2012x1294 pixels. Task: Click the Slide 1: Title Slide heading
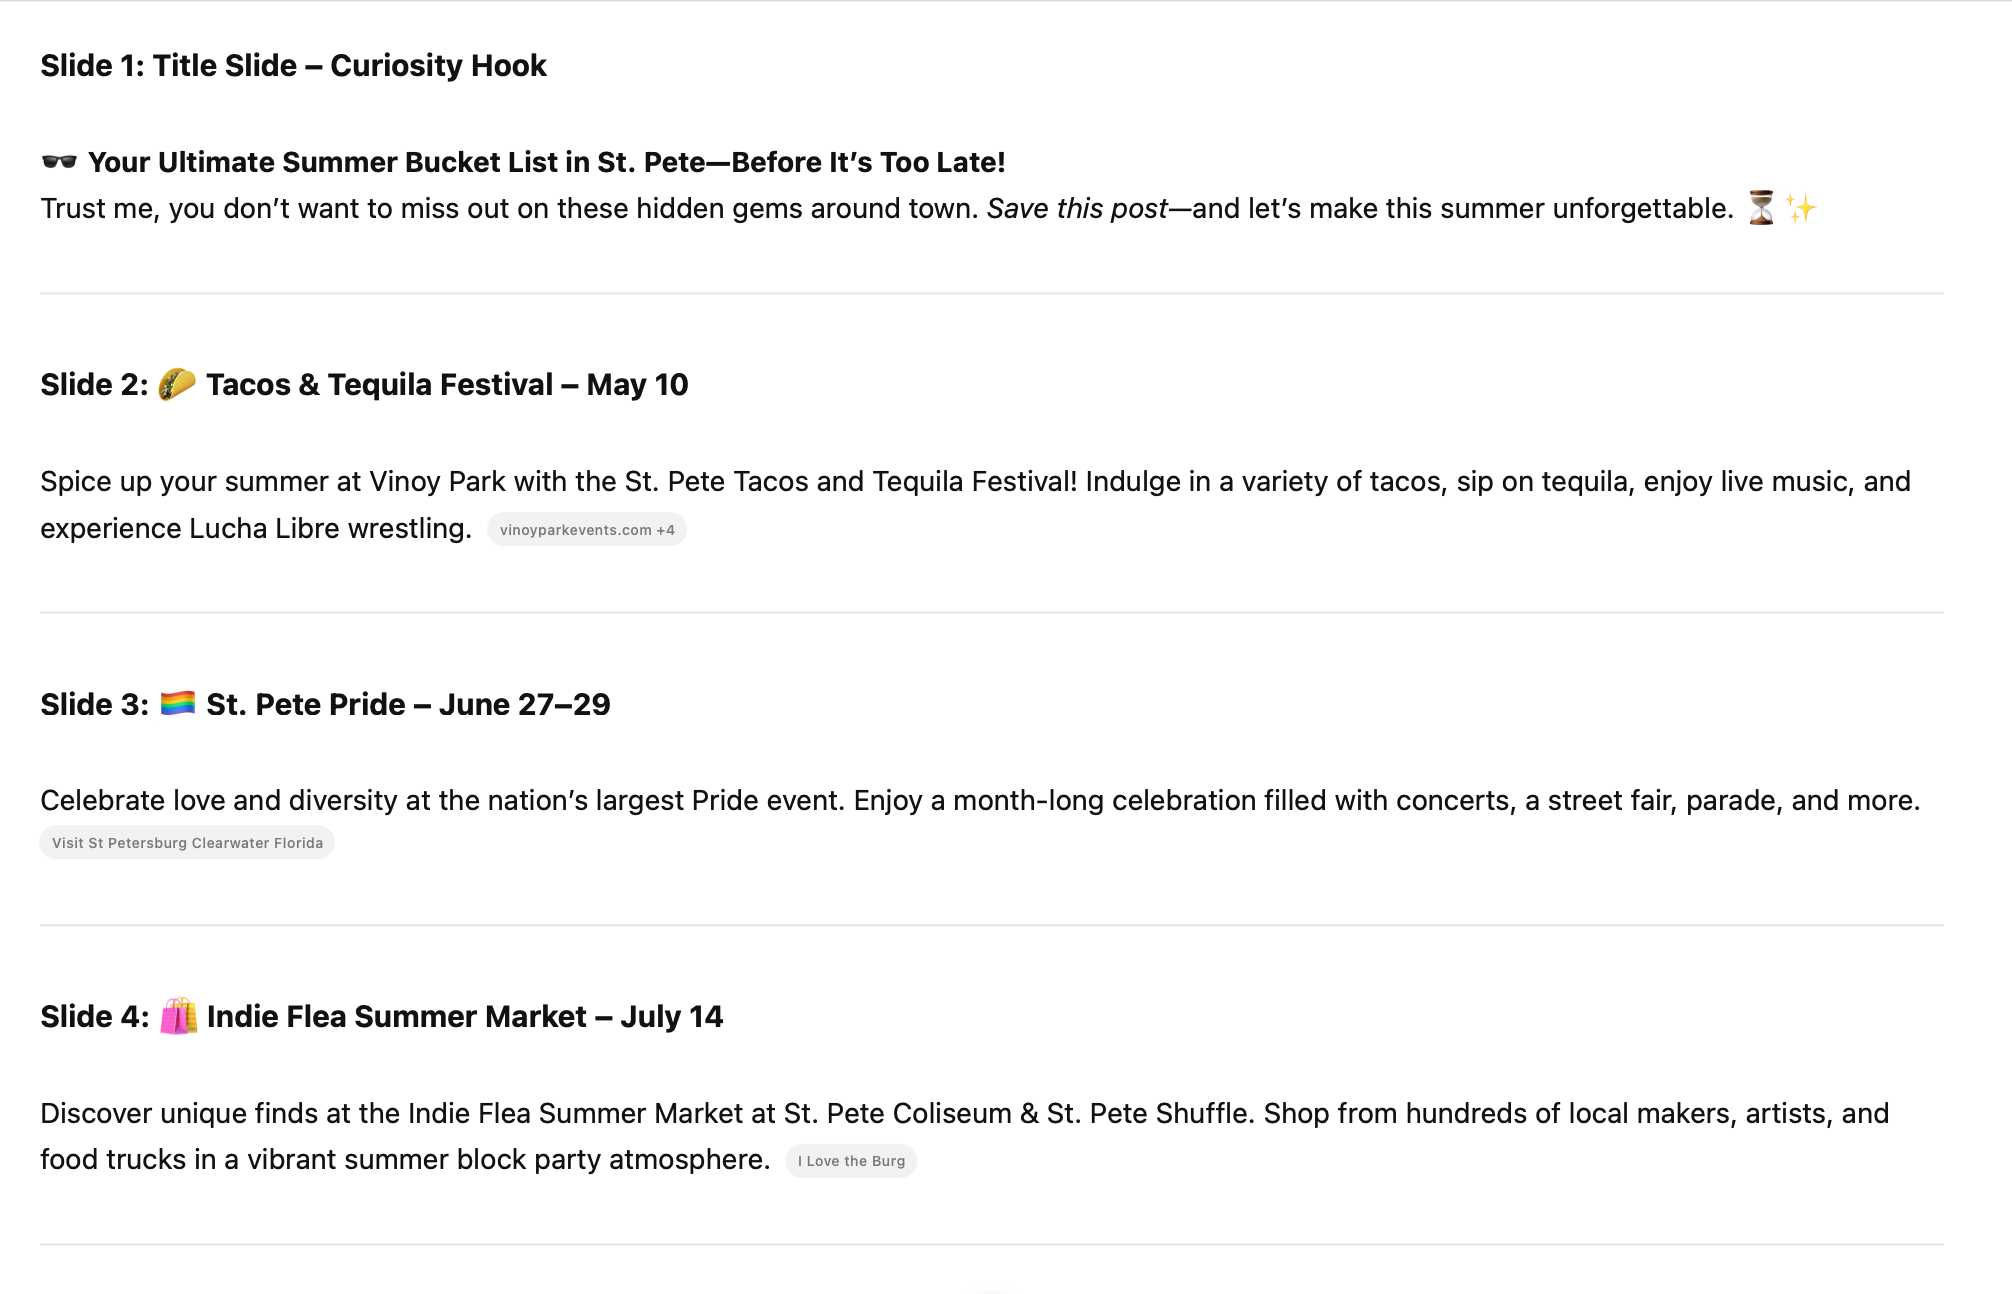point(293,66)
